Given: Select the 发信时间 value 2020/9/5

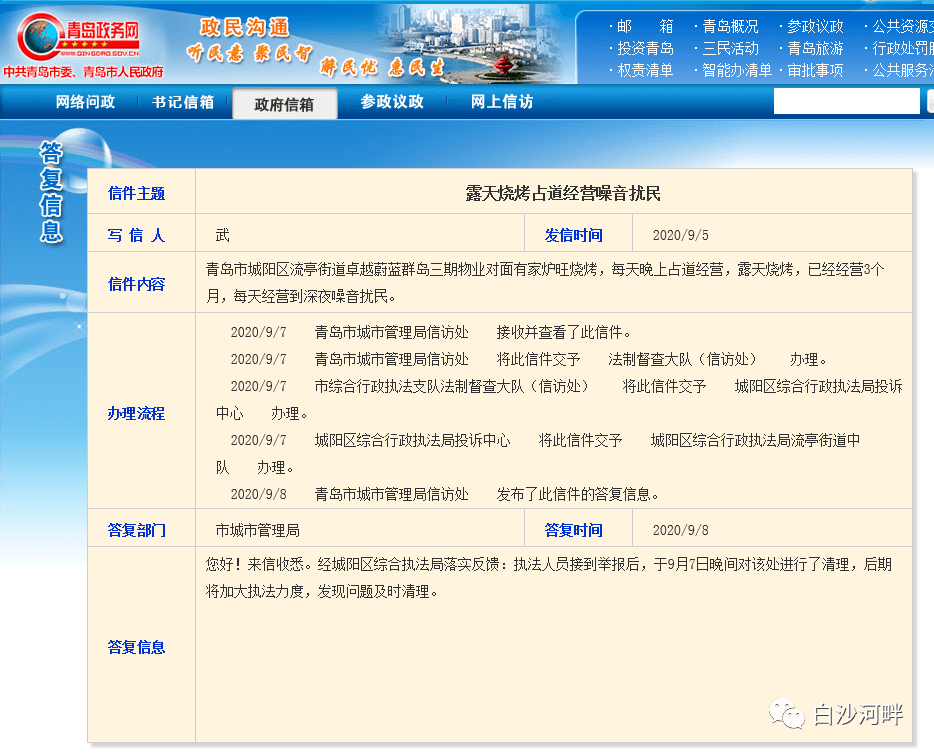Looking at the screenshot, I should point(680,235).
